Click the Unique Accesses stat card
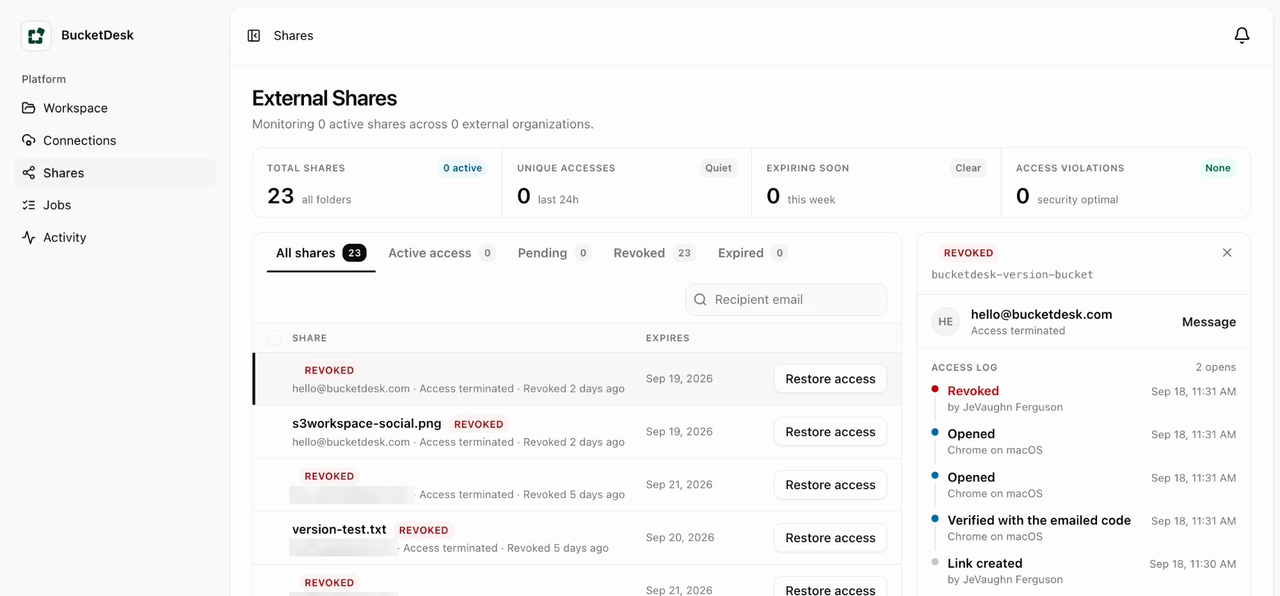1280x596 pixels. click(x=627, y=183)
